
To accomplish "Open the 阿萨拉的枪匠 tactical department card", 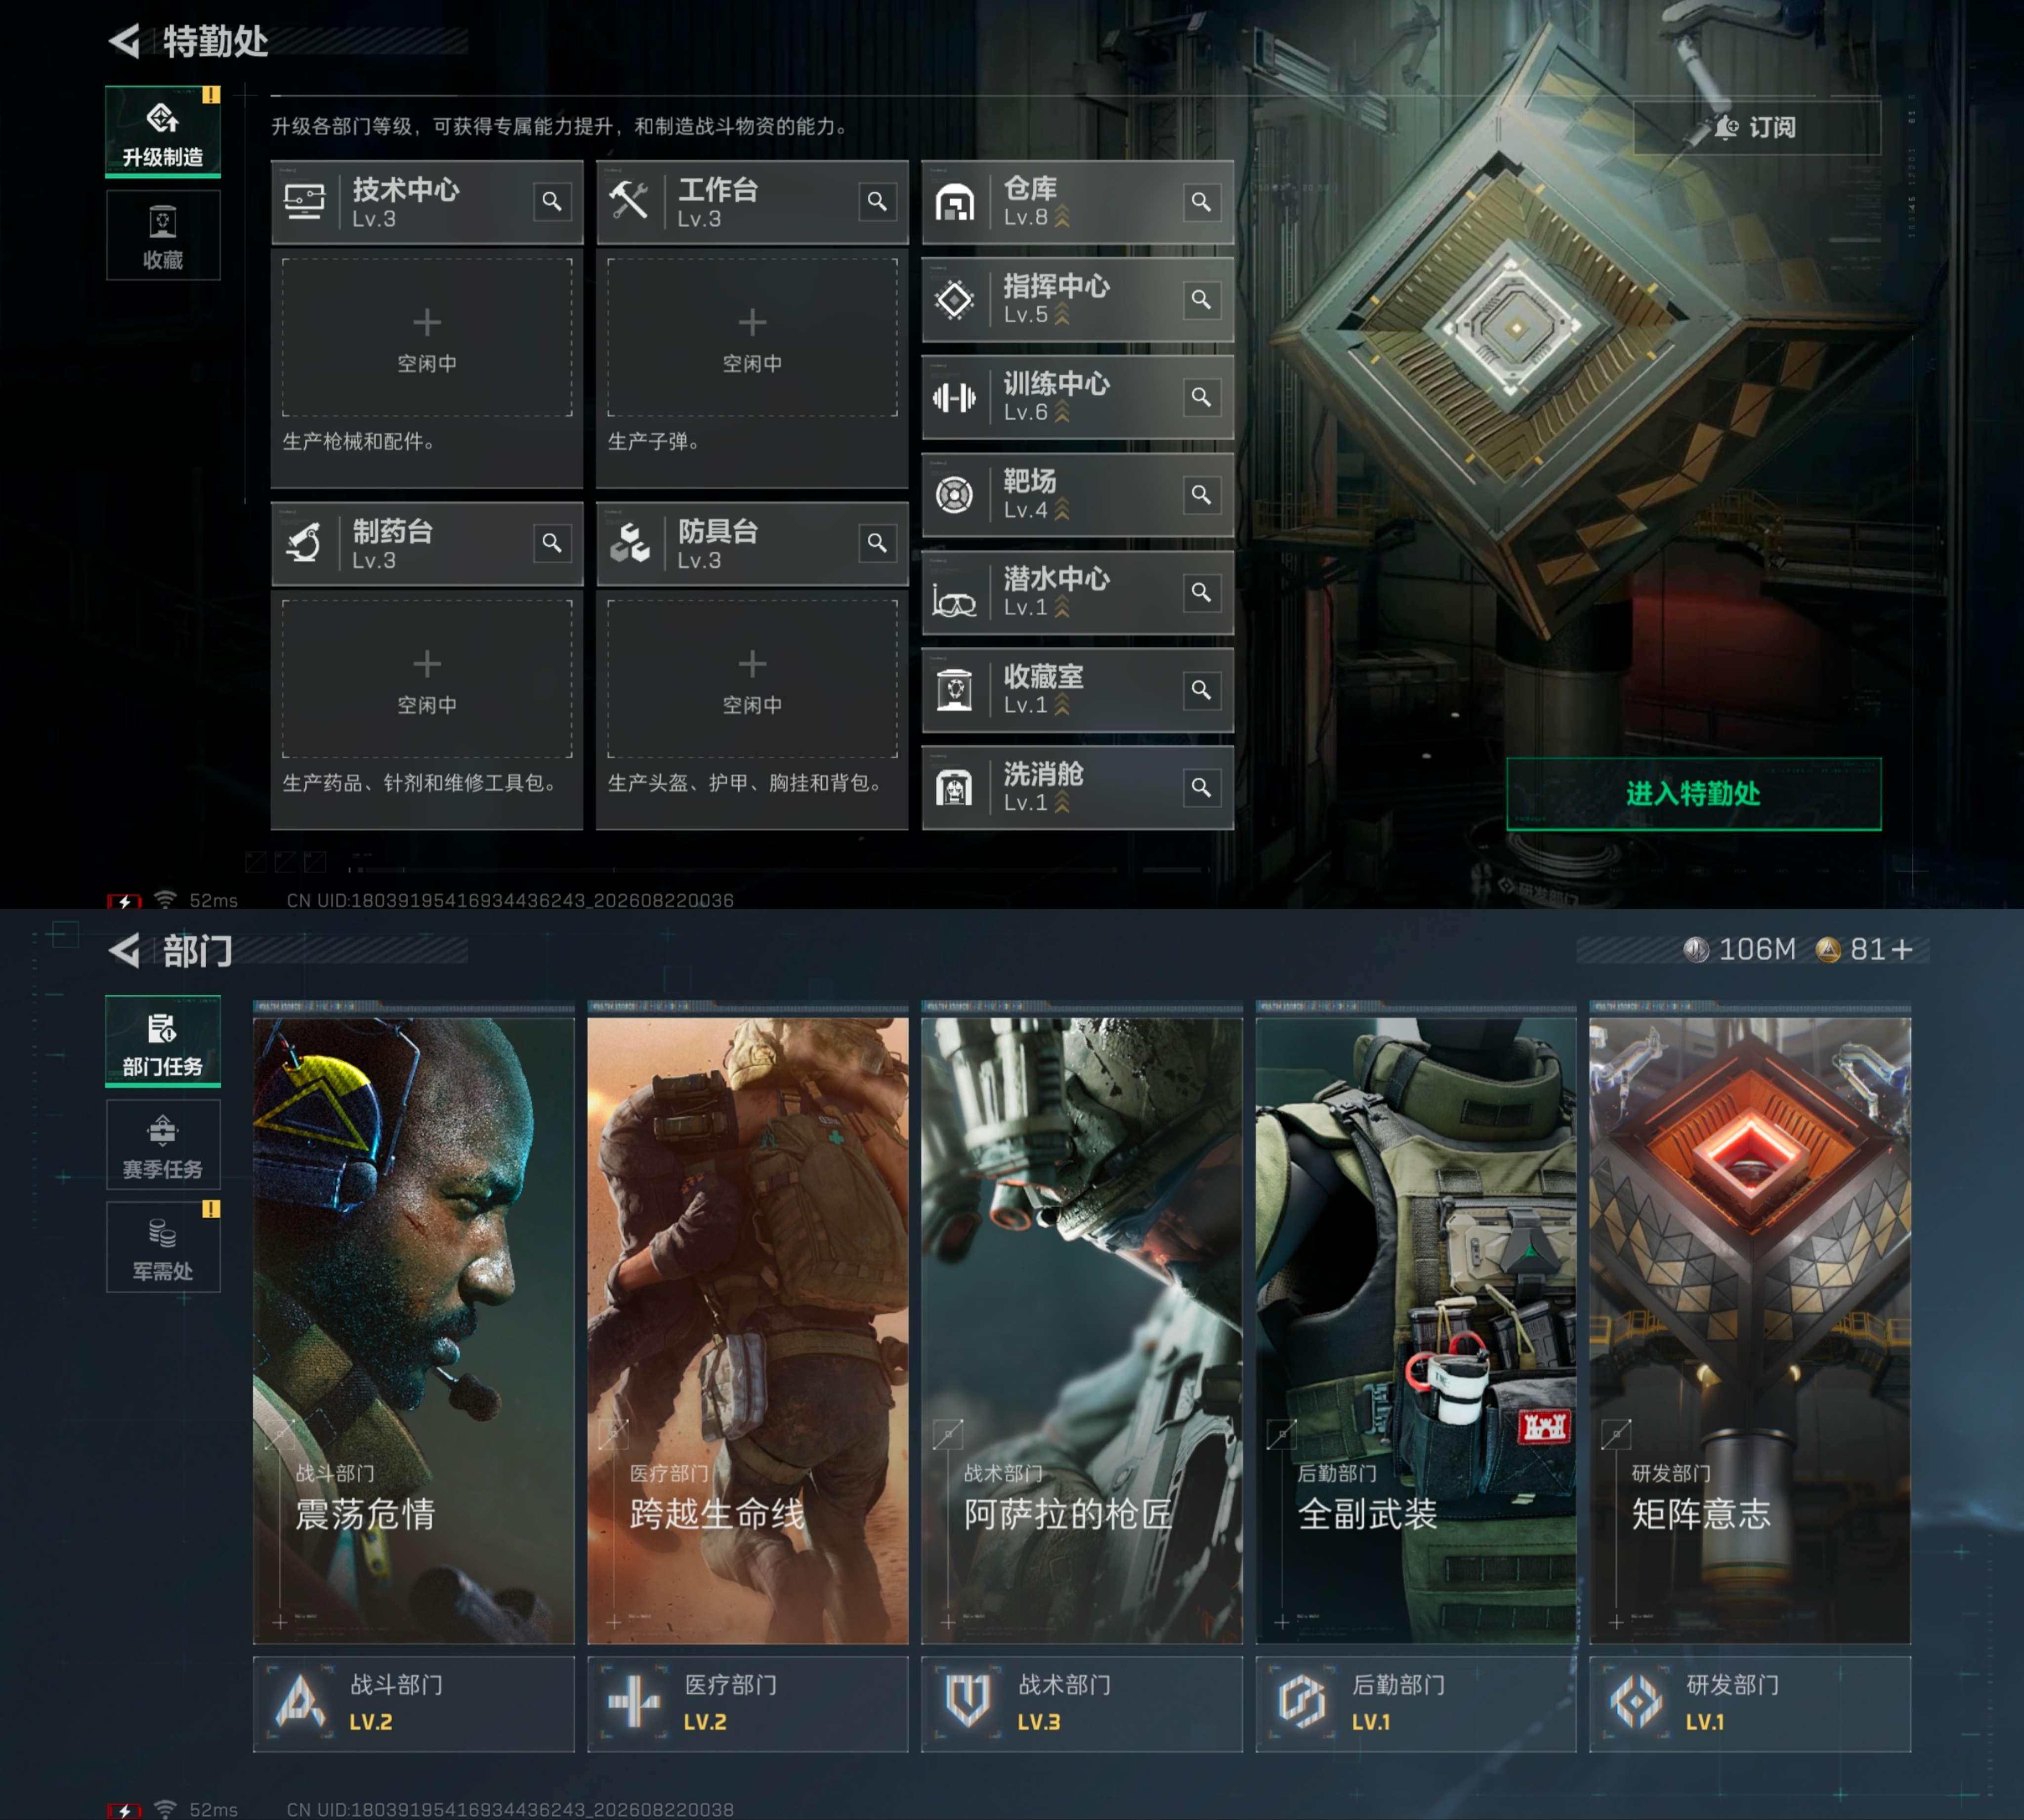I will (x=1082, y=1330).
